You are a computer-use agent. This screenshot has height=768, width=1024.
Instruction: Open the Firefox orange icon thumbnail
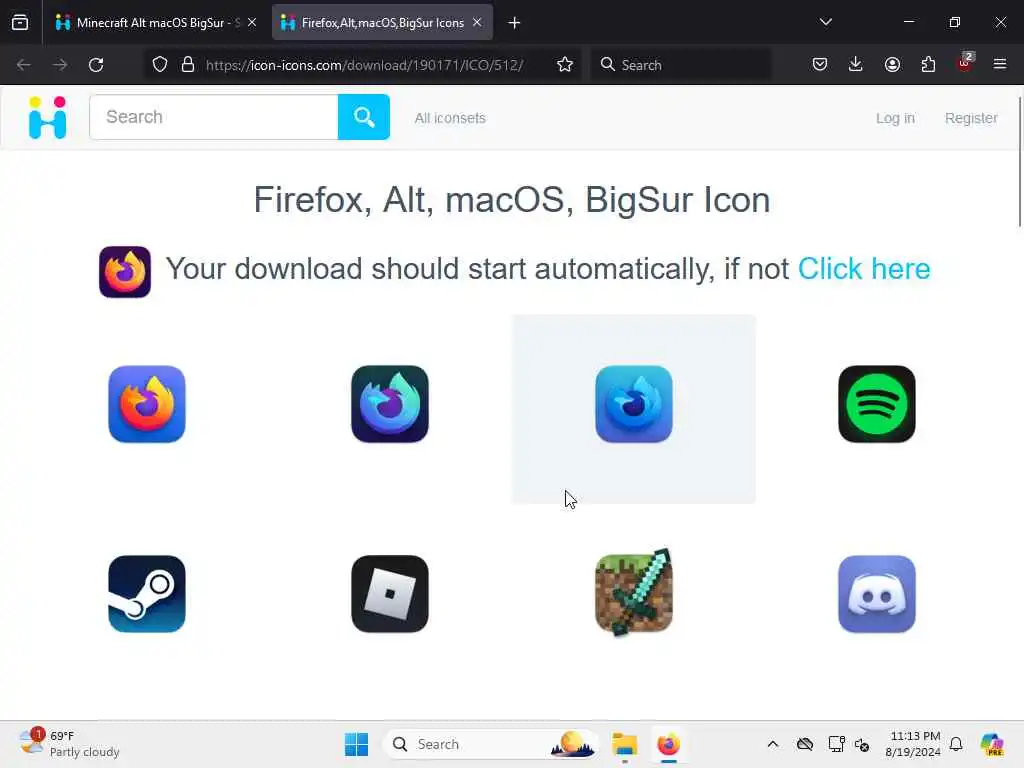[x=147, y=404]
